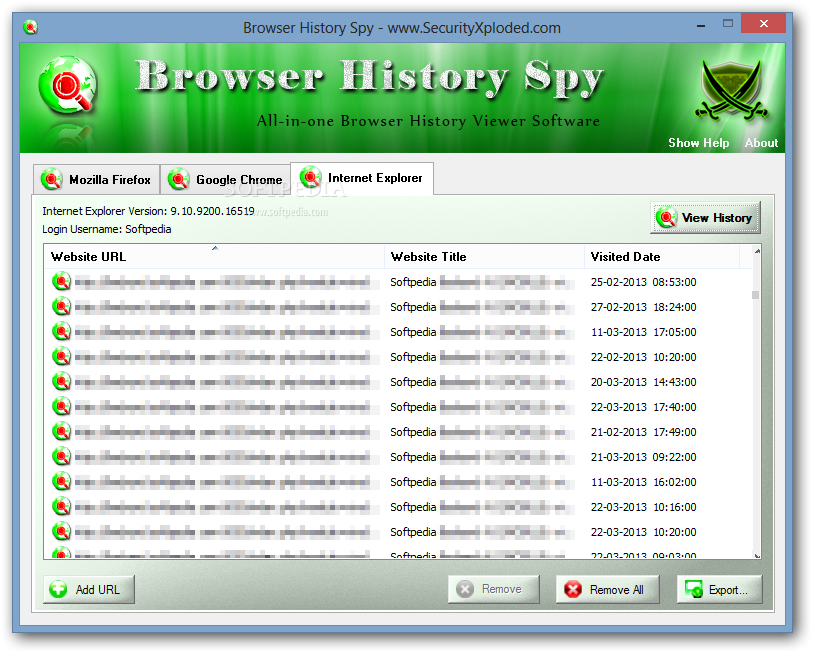Viewport: 813px width, 653px height.
Task: Click the app icon in title bar
Action: click(31, 27)
